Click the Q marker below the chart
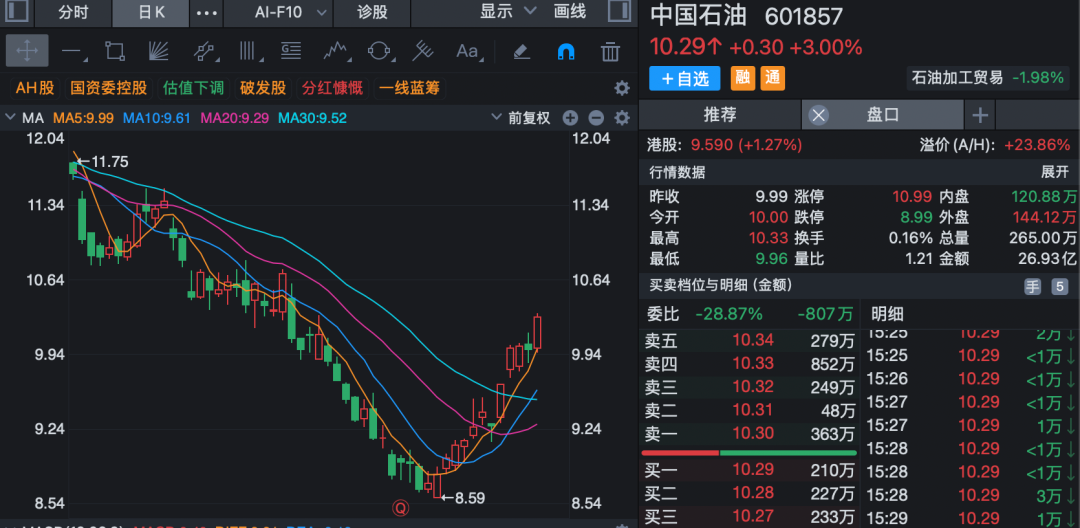1080x528 pixels. 401,508
